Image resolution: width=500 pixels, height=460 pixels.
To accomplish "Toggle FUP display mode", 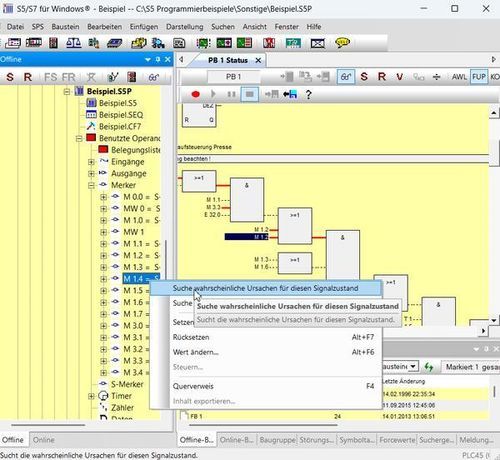I will [x=479, y=77].
